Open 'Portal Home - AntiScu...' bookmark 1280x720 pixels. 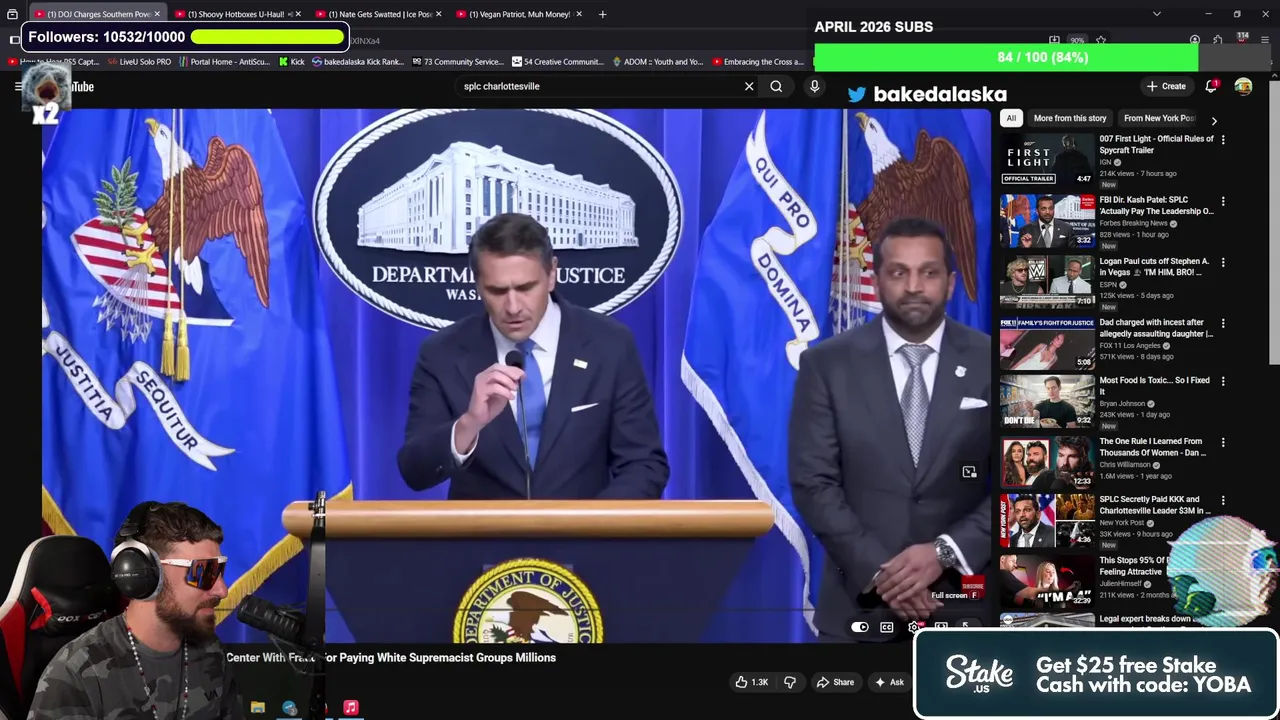tap(225, 62)
